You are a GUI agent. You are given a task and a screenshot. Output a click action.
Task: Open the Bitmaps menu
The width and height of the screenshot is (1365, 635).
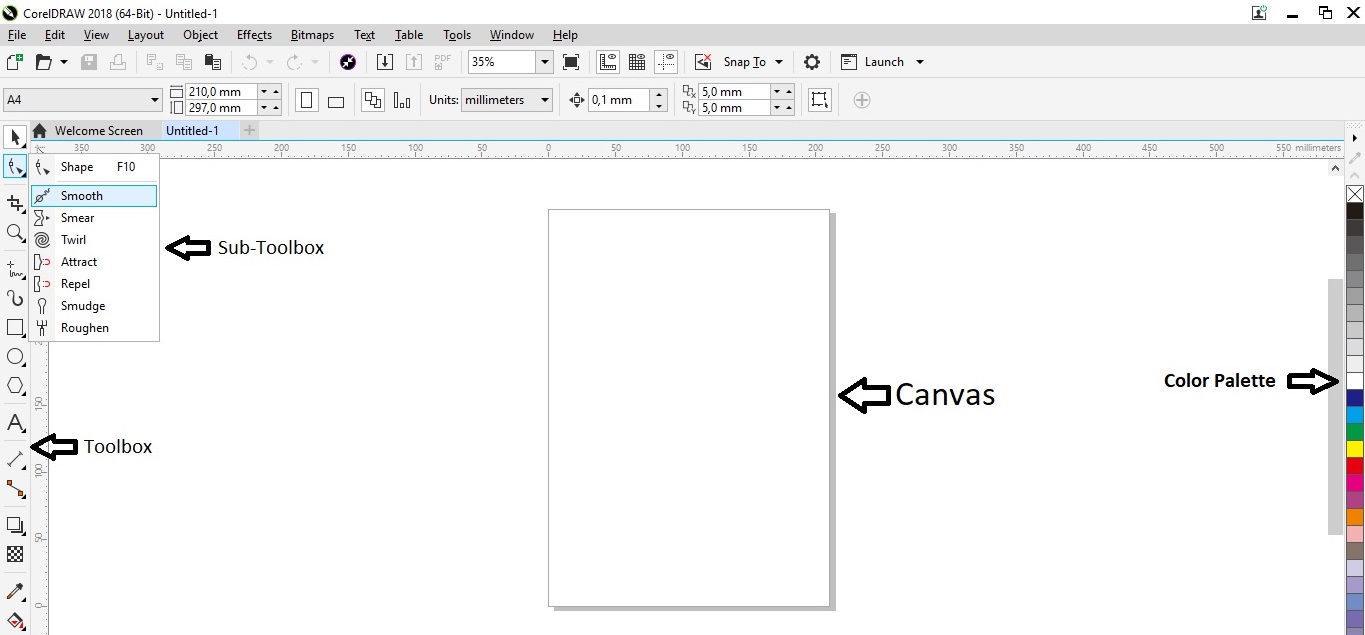tap(311, 34)
